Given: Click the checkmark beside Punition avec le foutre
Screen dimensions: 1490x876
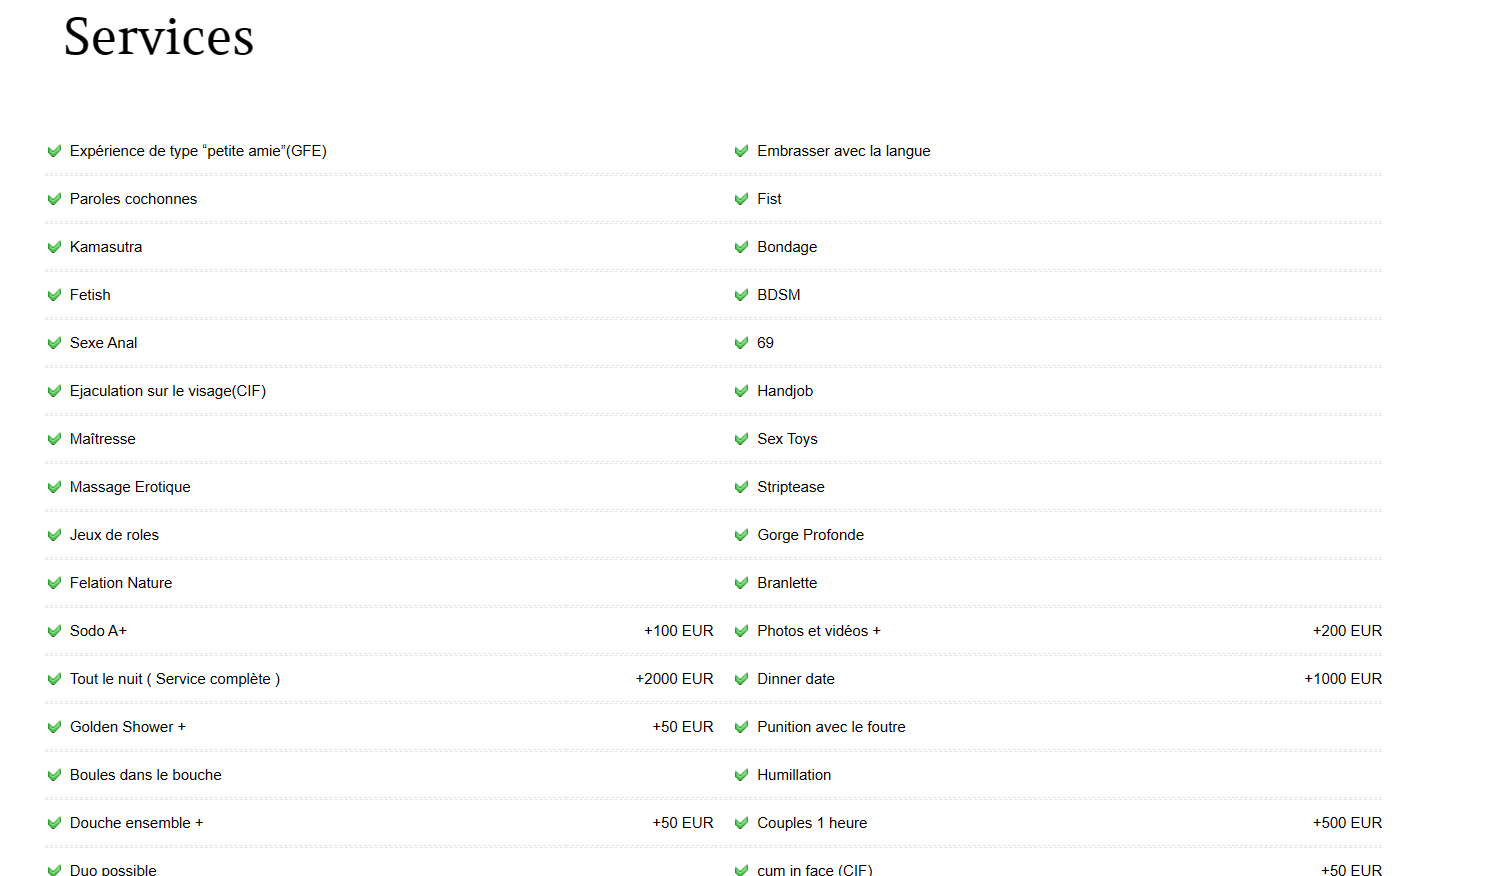Looking at the screenshot, I should (x=742, y=727).
